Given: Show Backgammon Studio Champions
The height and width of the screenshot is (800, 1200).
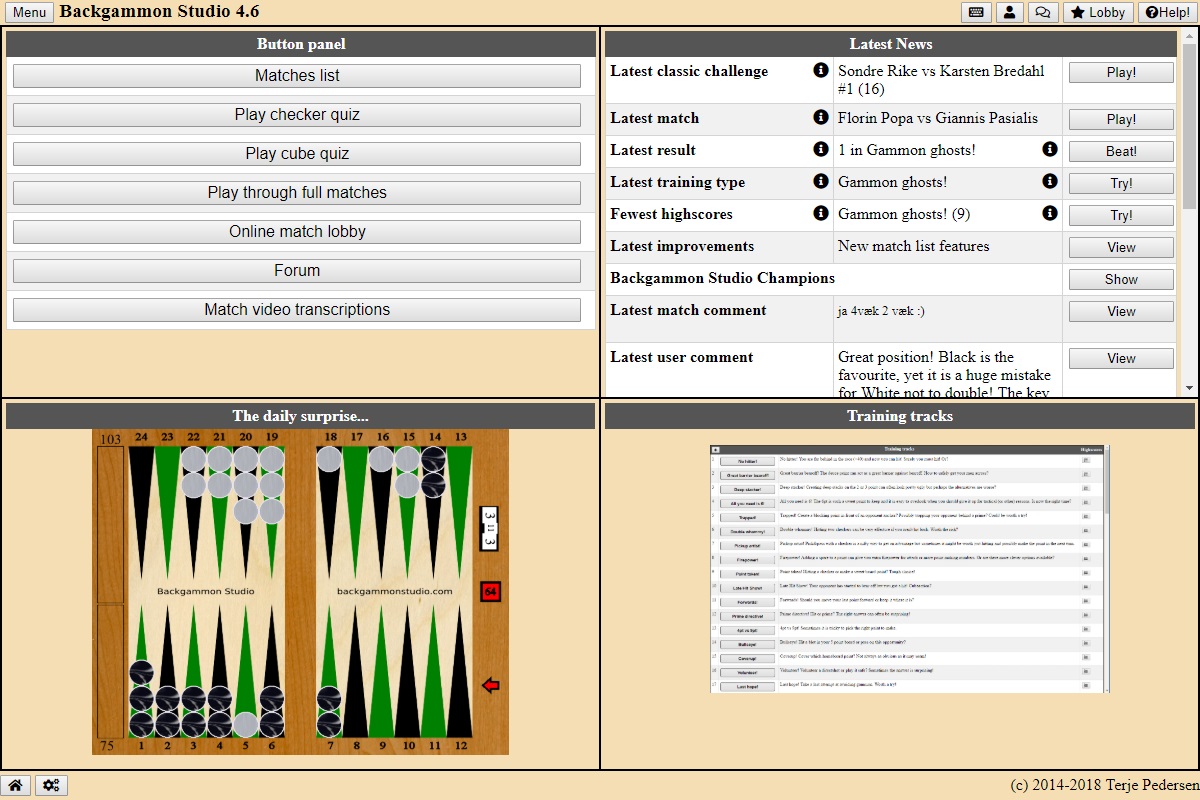Looking at the screenshot, I should click(1121, 279).
